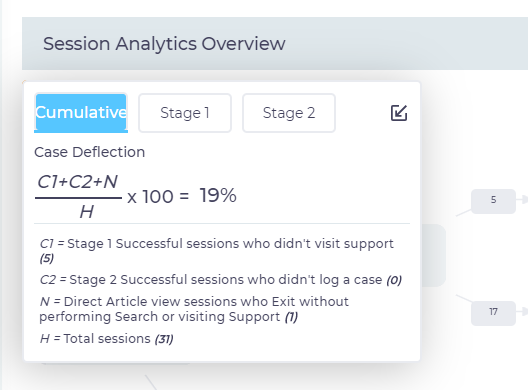Select the Cumulative tab
Viewport: 528px width, 390px height.
click(x=81, y=112)
